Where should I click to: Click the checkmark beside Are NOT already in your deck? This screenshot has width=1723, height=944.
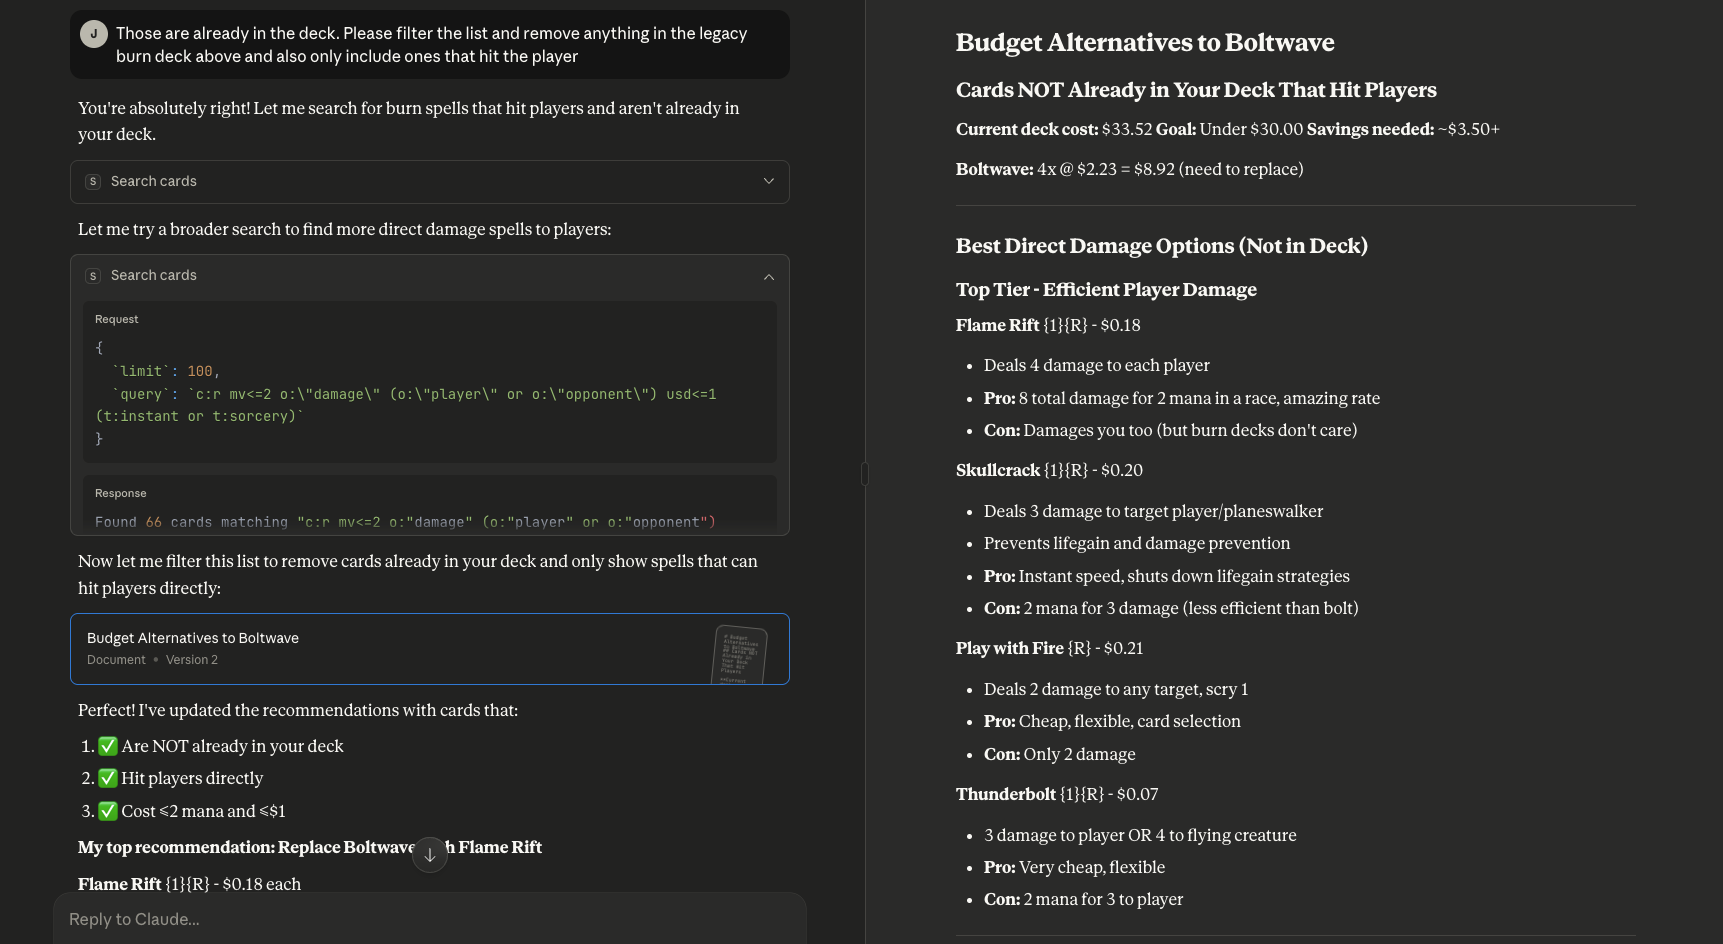click(108, 746)
